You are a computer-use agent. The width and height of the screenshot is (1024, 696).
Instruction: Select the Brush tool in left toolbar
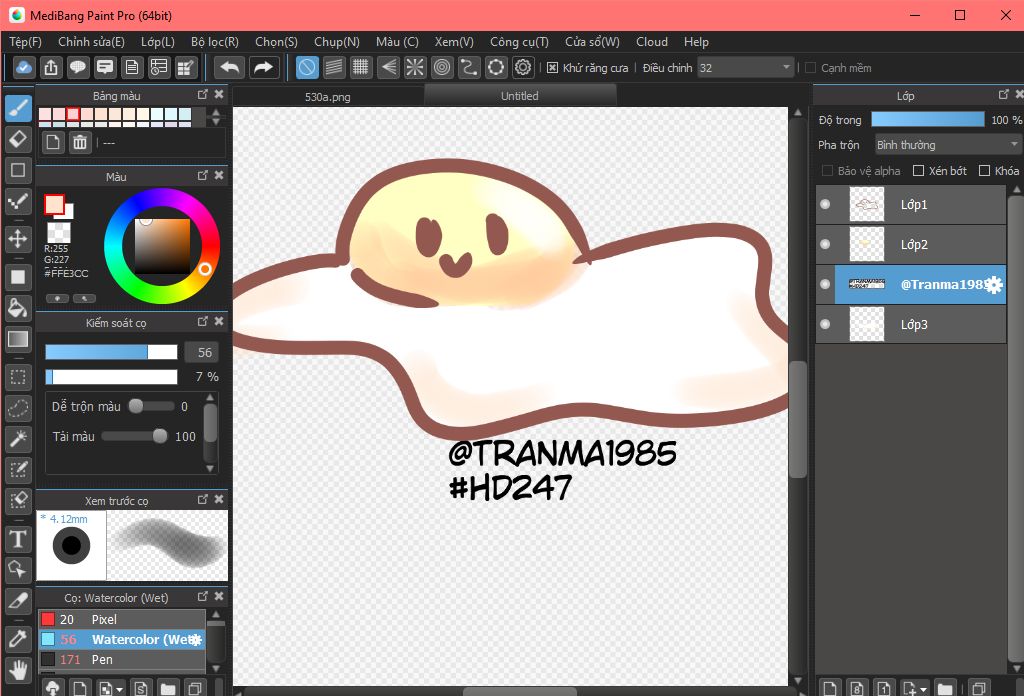tap(18, 108)
